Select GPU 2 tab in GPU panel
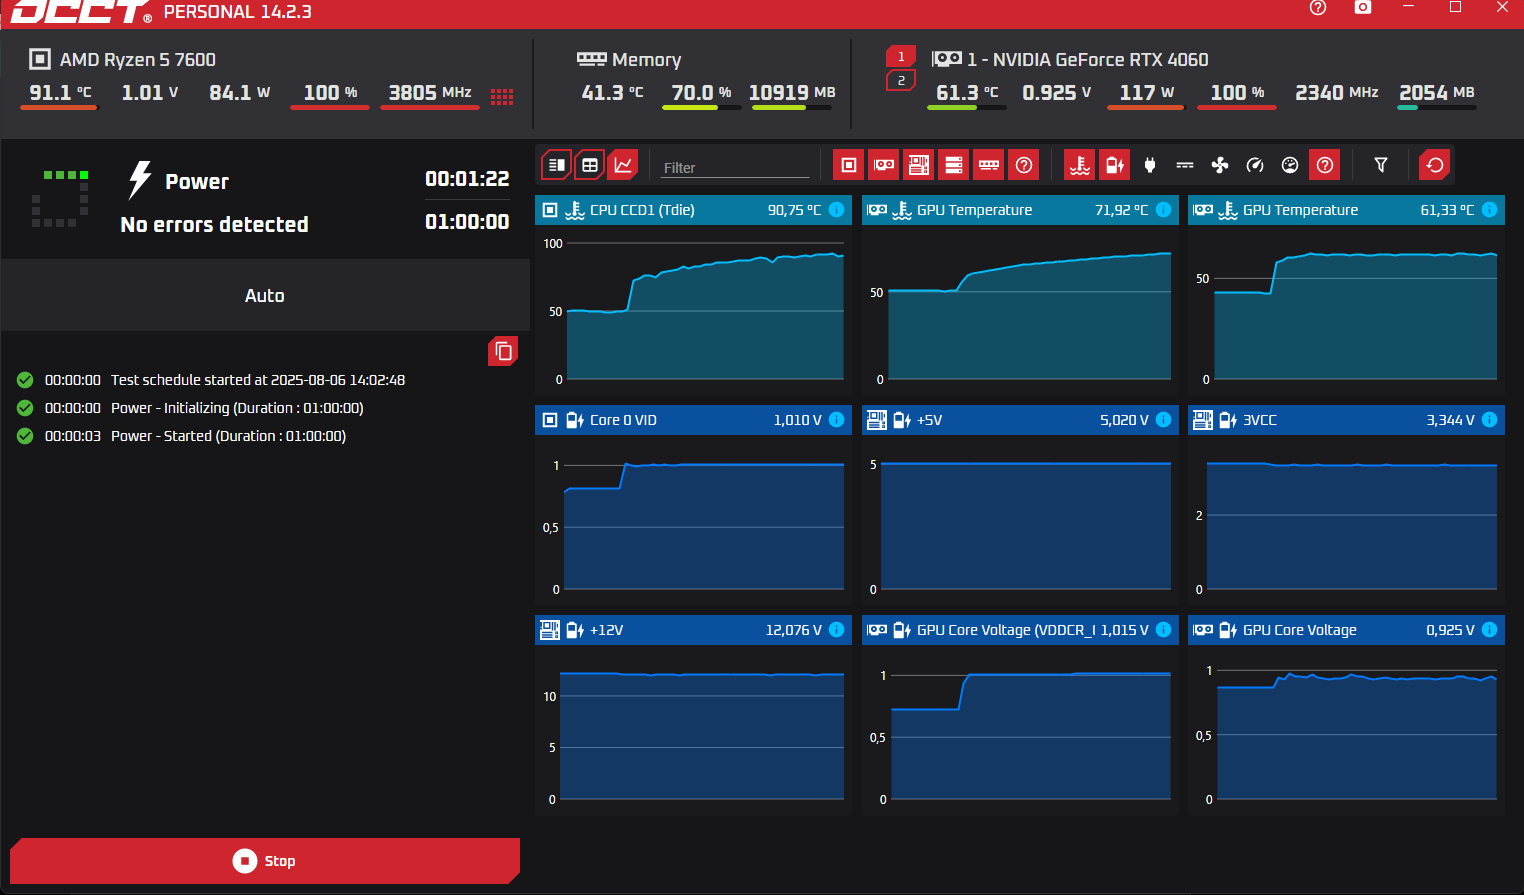The image size is (1524, 895). point(901,81)
